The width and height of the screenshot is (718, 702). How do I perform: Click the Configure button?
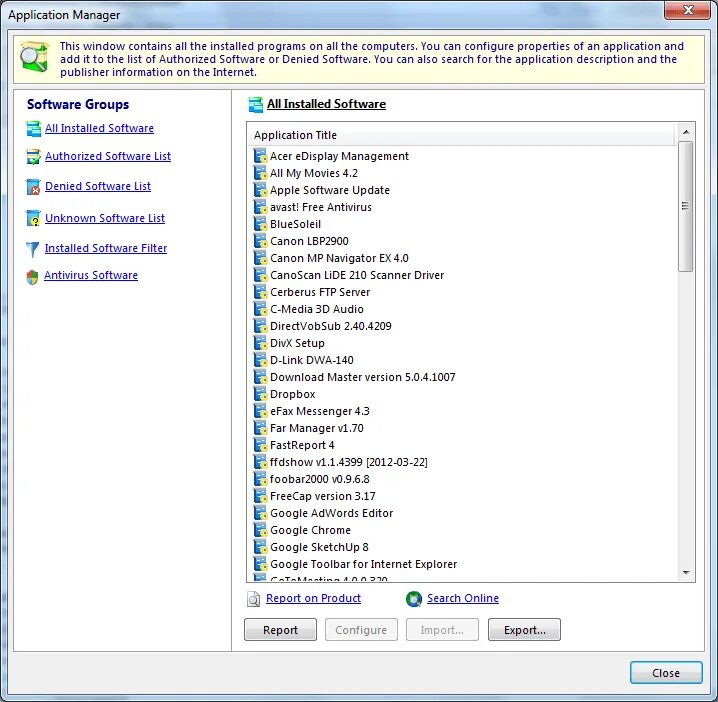tap(361, 630)
